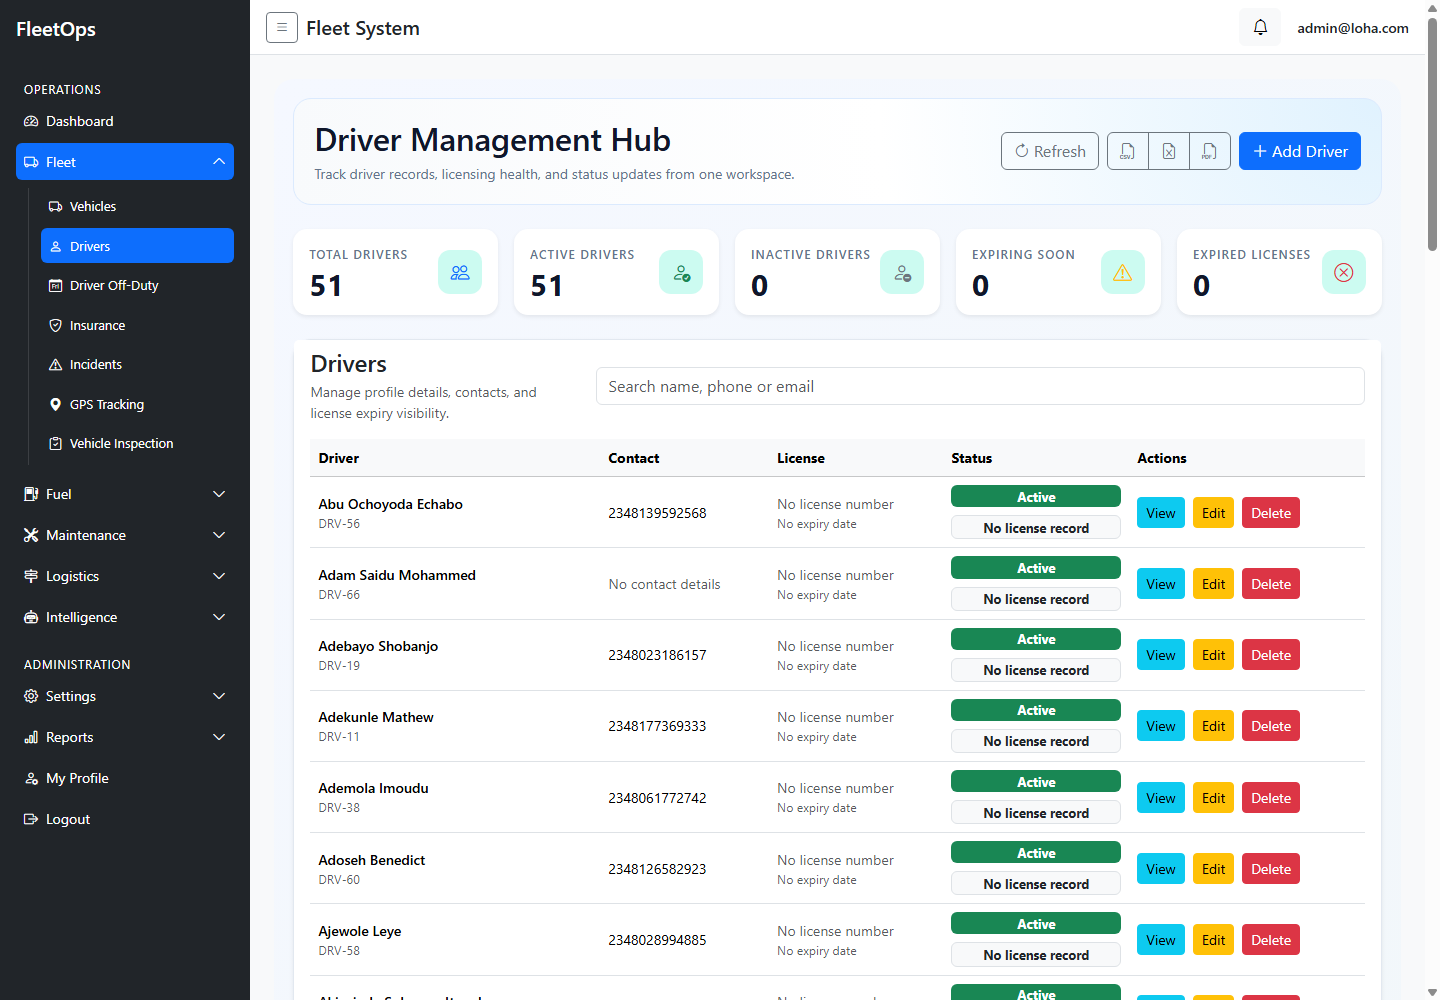
Task: Expand the Logistics sidebar section
Action: click(x=125, y=576)
